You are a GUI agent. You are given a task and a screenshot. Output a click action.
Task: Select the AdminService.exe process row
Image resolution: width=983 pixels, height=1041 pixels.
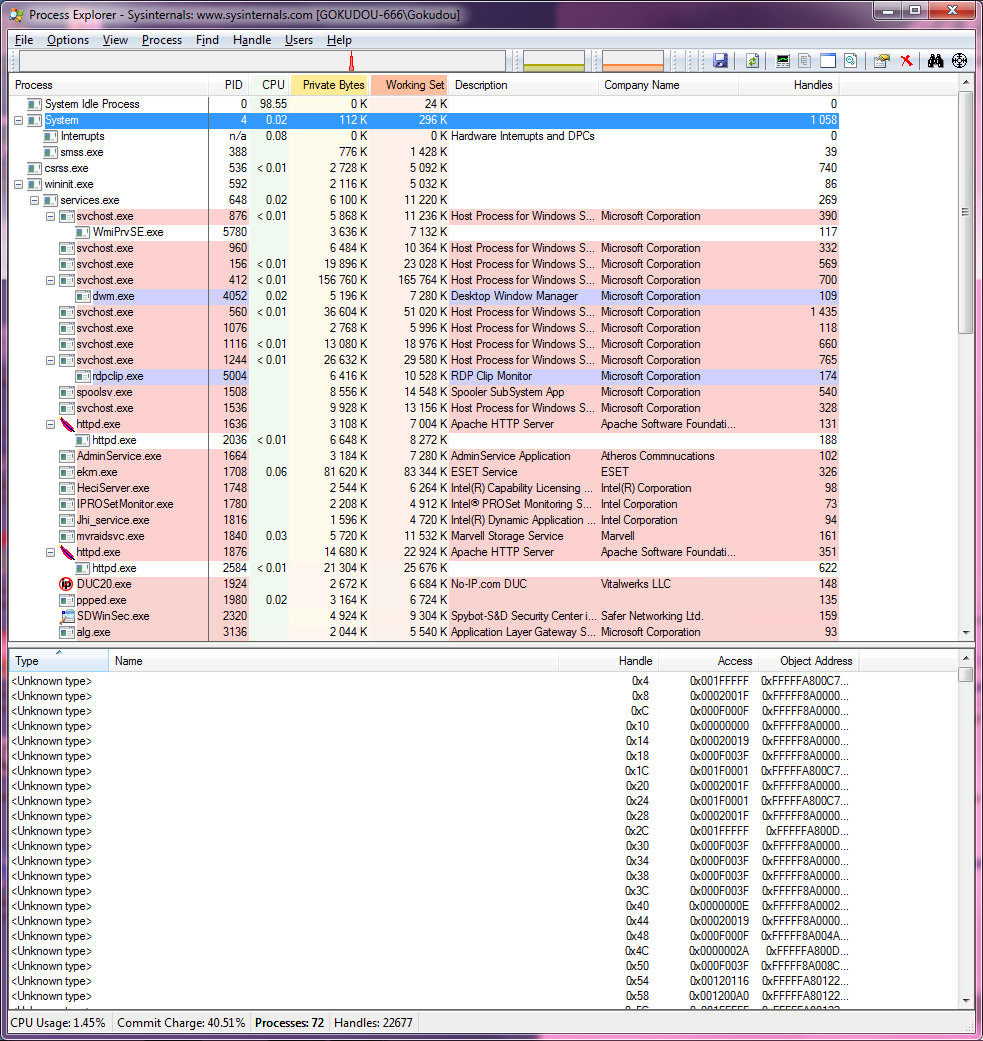click(x=424, y=456)
